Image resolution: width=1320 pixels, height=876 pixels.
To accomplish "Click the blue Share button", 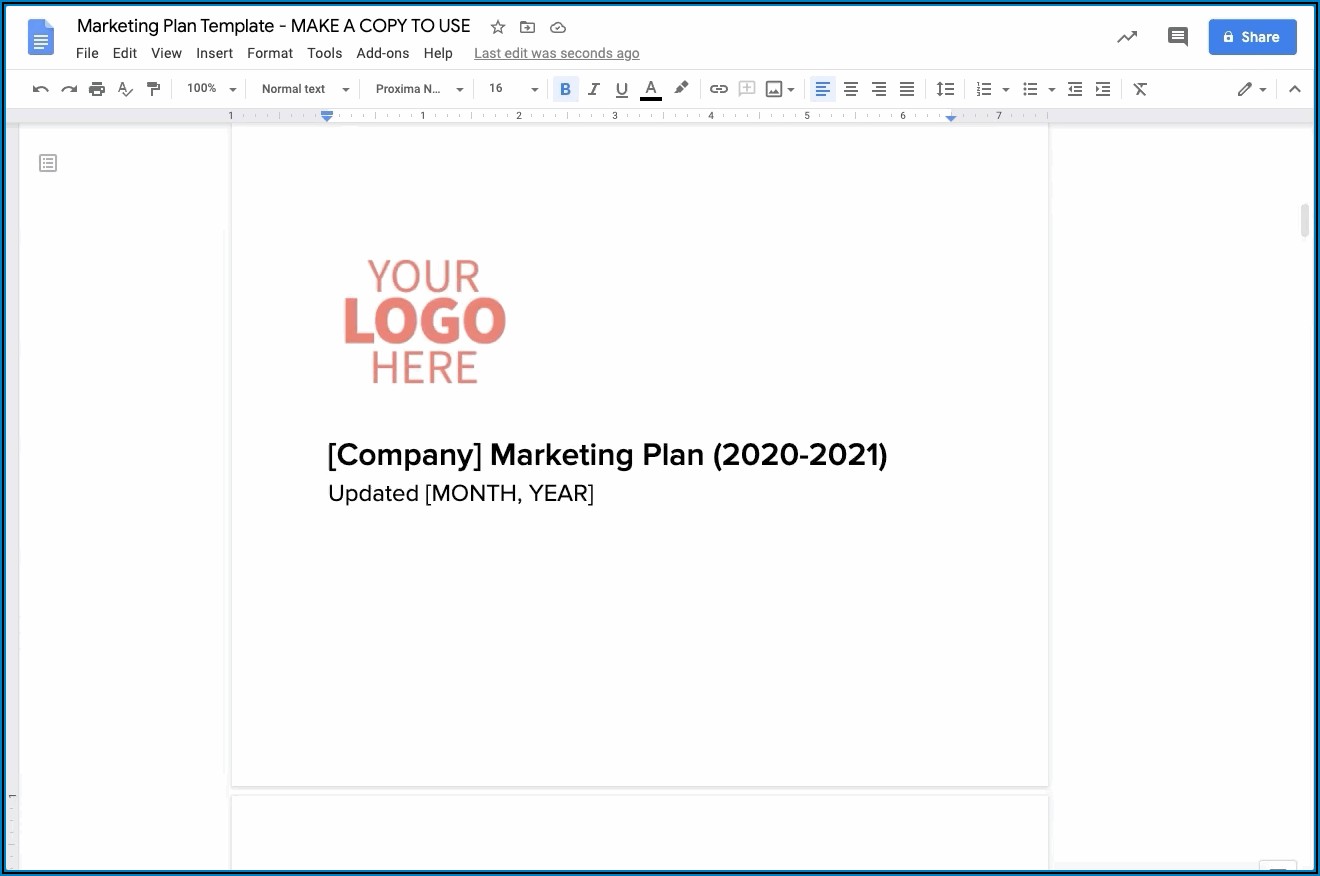I will 1252,37.
